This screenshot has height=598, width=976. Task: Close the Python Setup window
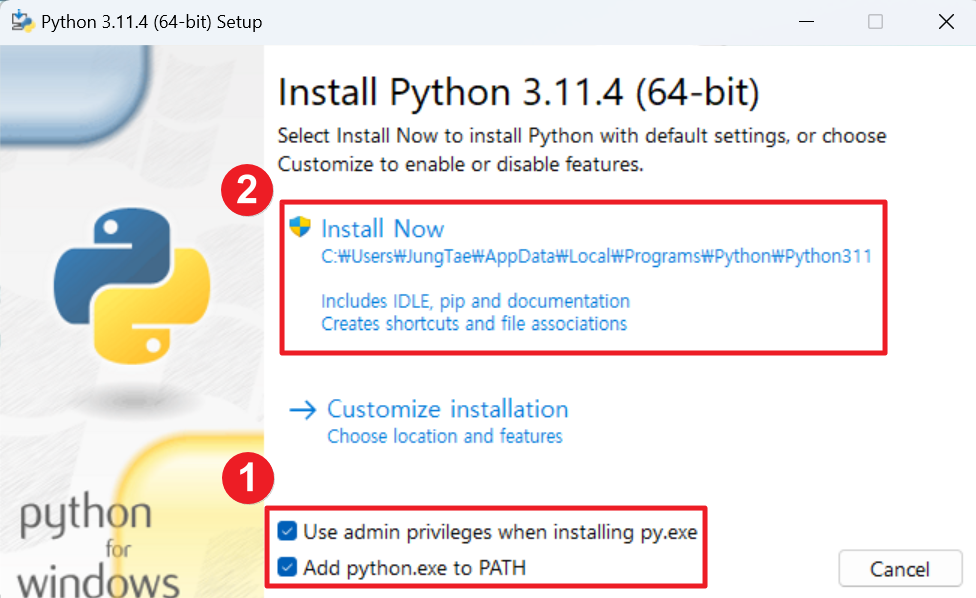click(x=946, y=22)
